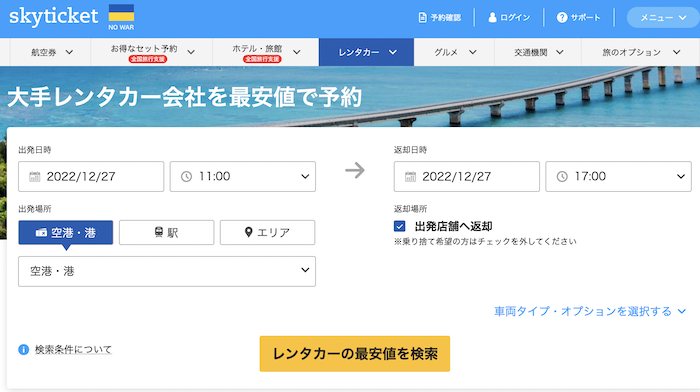
Task: Open 予約確認 document icon
Action: coord(422,17)
